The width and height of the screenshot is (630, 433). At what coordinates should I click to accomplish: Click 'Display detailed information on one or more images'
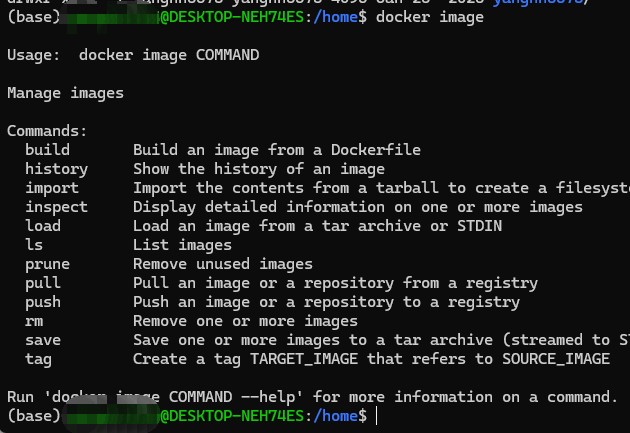(358, 207)
